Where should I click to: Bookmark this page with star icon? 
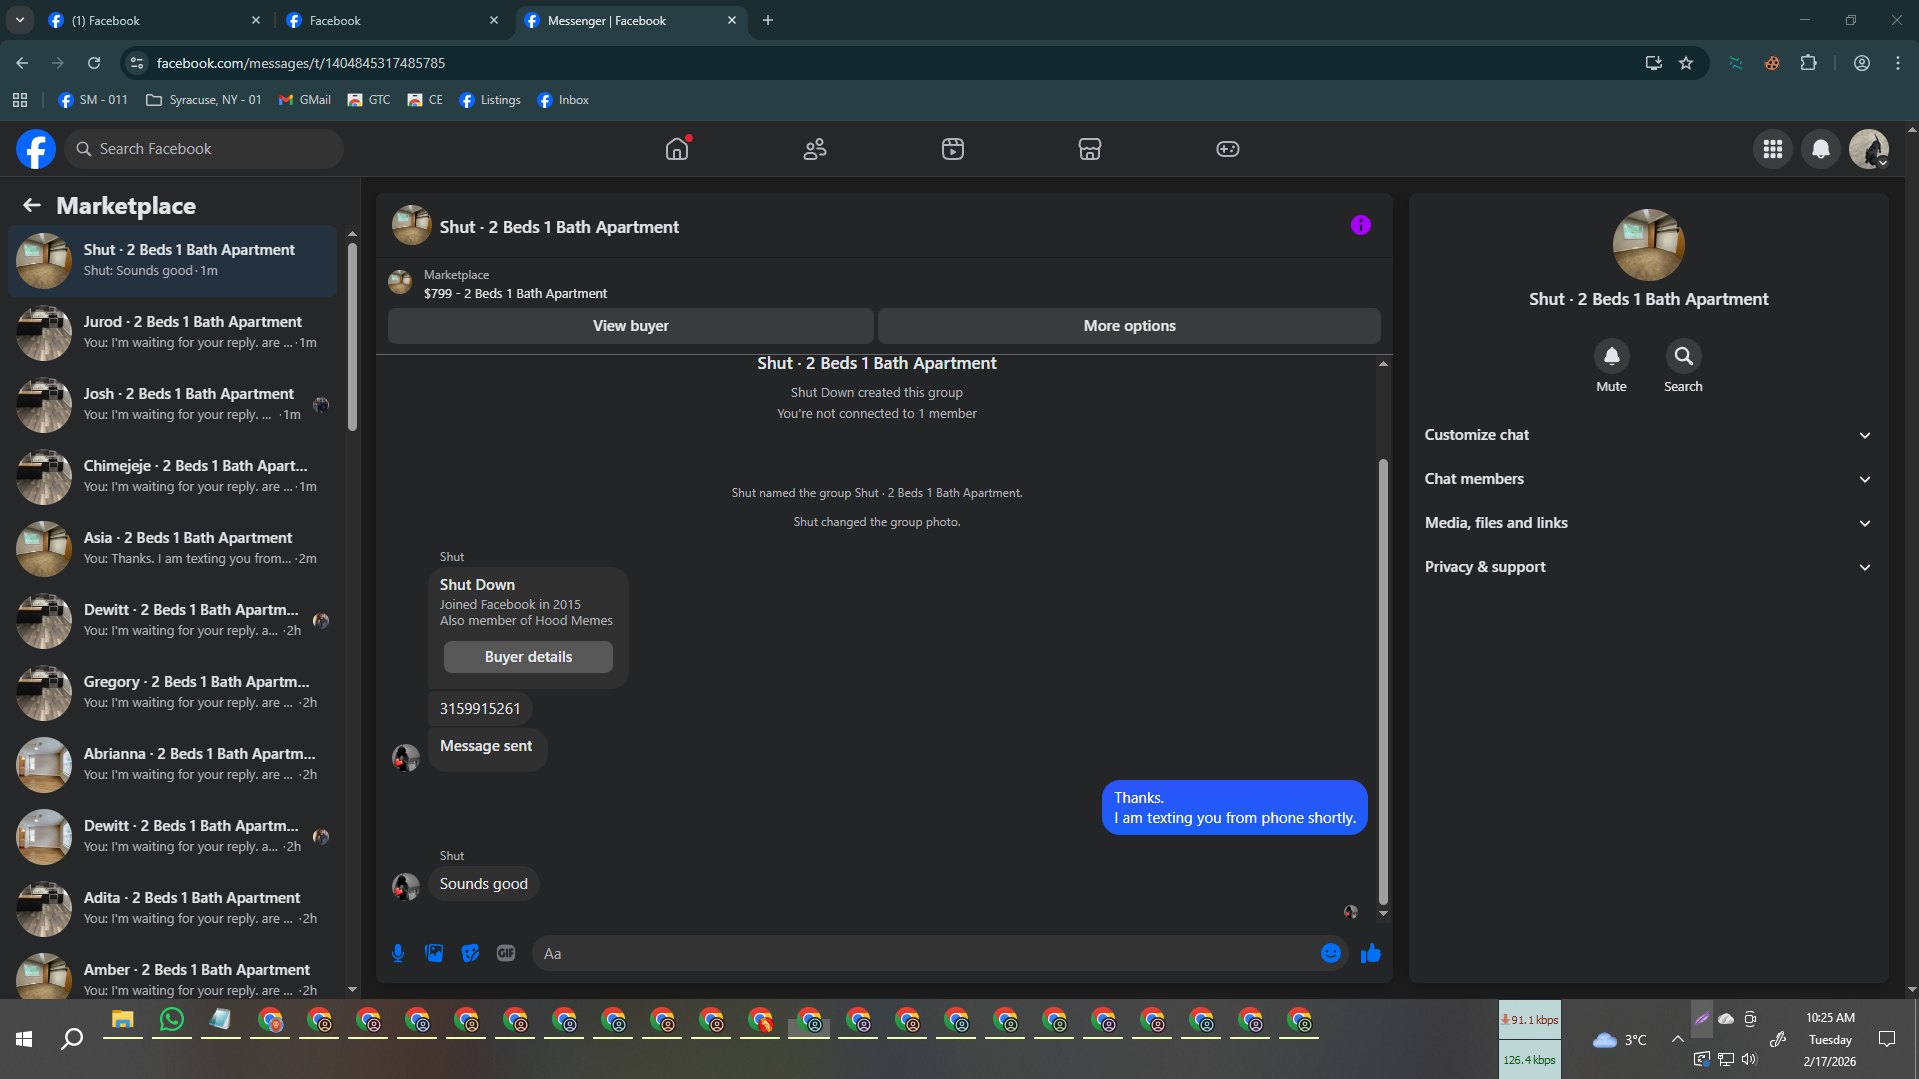point(1686,63)
